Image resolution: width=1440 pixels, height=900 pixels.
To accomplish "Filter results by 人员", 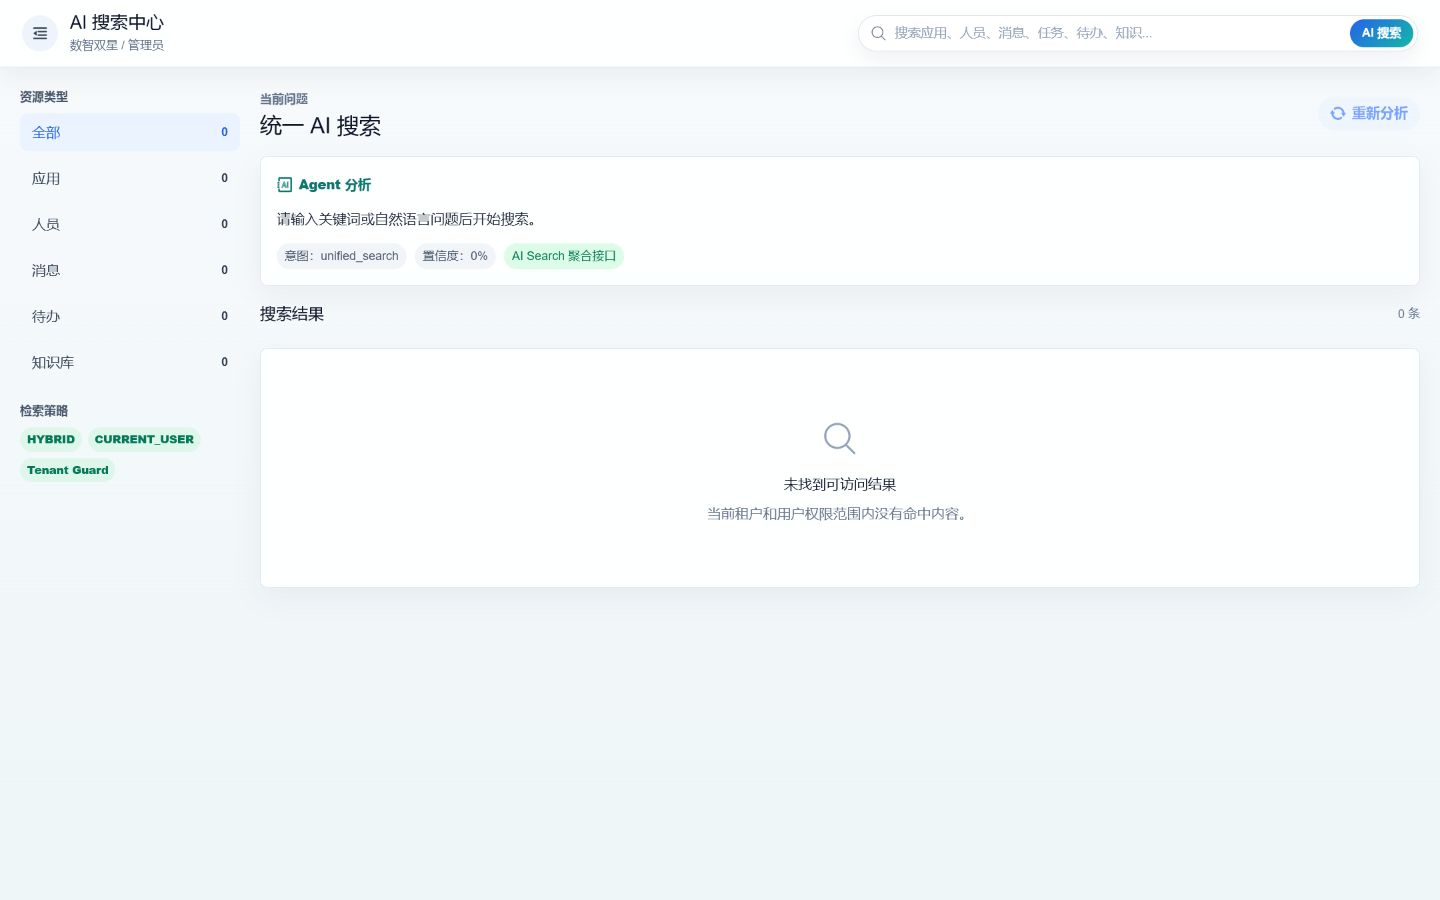I will 130,224.
